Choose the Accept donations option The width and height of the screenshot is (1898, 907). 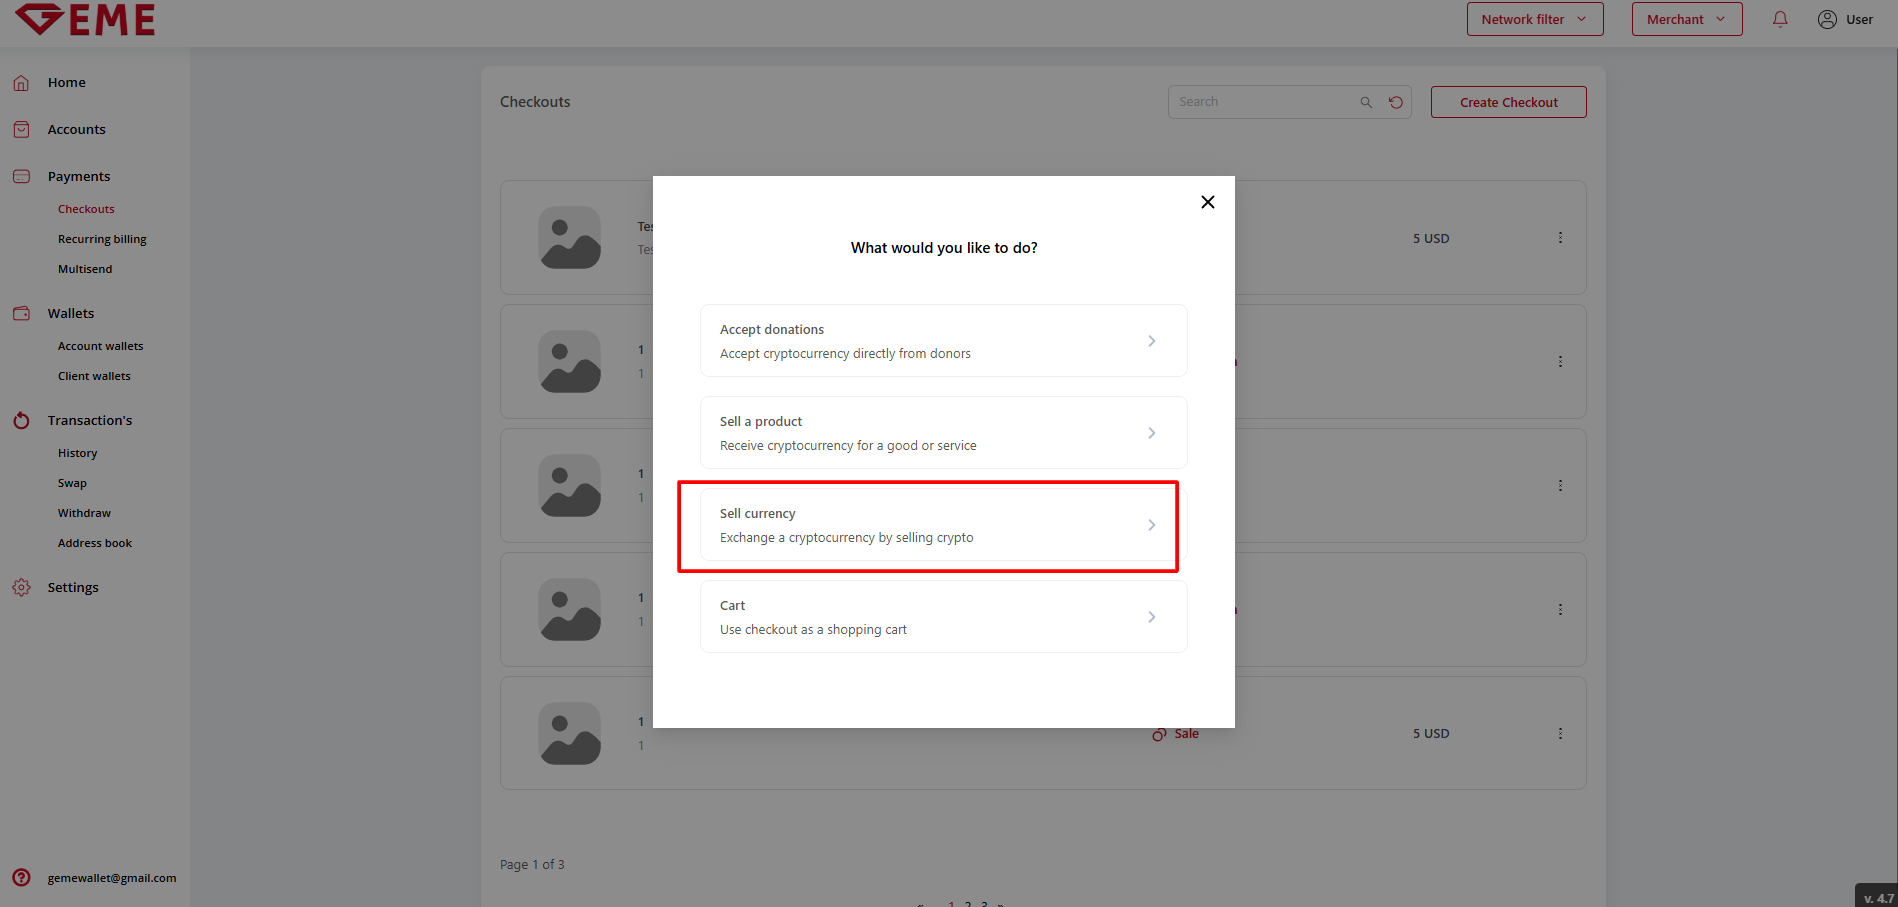pyautogui.click(x=943, y=341)
